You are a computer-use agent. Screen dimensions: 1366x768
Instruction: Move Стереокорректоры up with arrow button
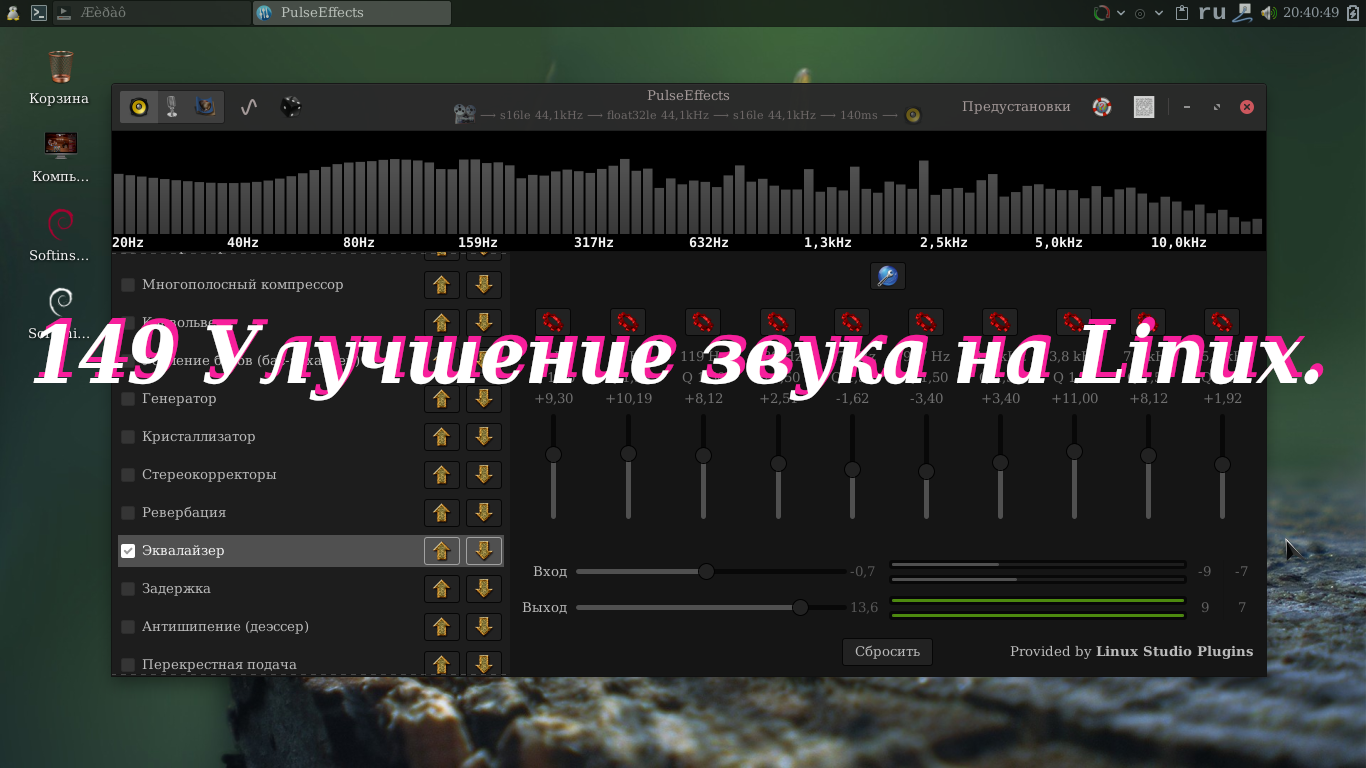tap(442, 475)
